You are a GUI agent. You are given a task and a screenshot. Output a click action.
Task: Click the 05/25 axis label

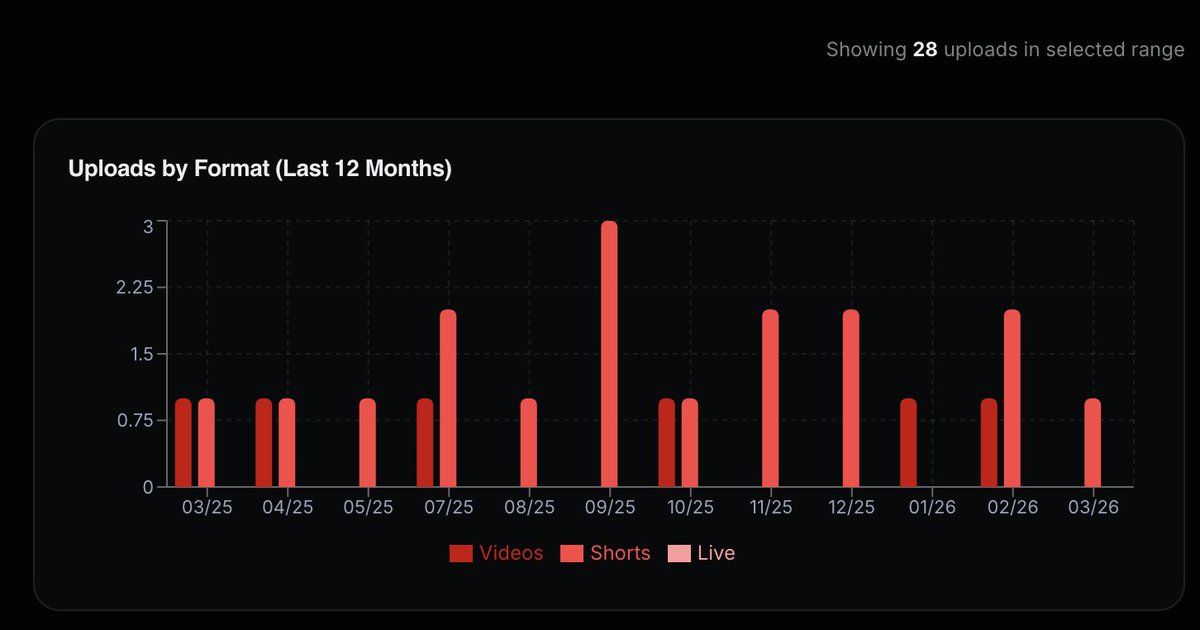(x=368, y=507)
